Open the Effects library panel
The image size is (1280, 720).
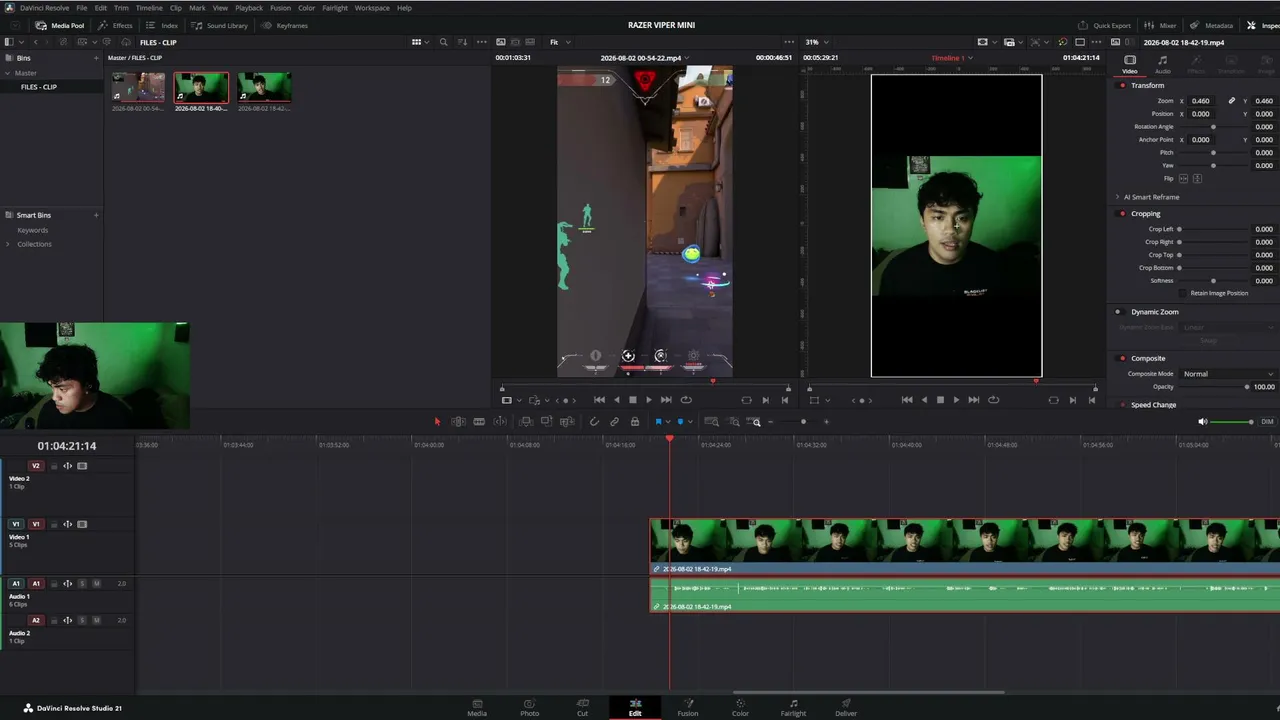[x=116, y=25]
